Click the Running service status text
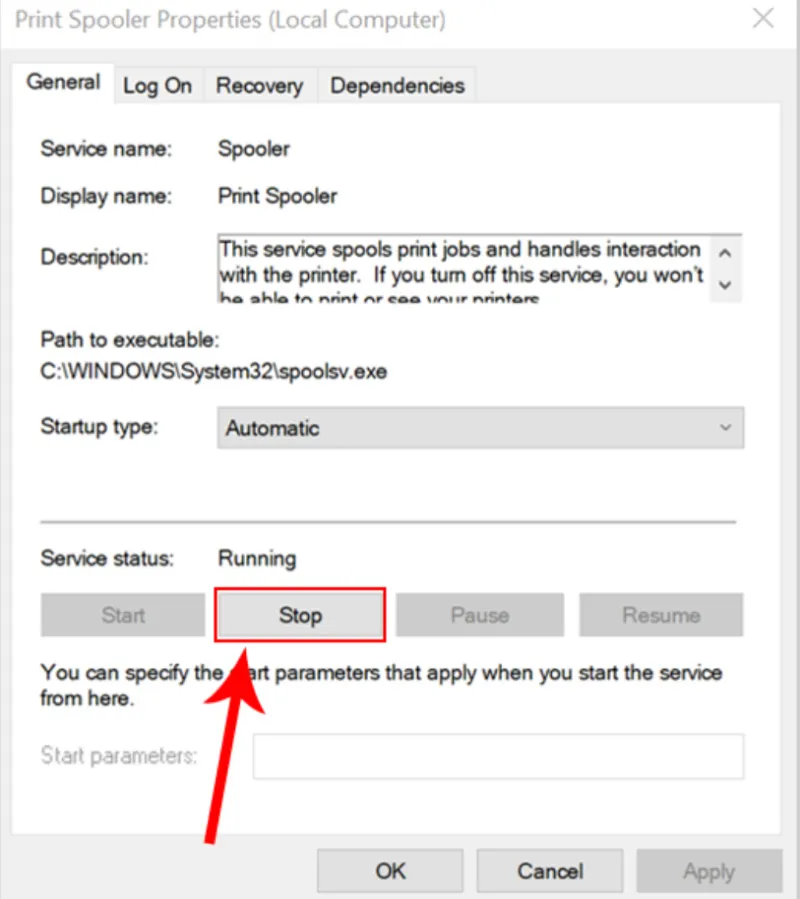Screen dimensions: 800x899 click(257, 558)
